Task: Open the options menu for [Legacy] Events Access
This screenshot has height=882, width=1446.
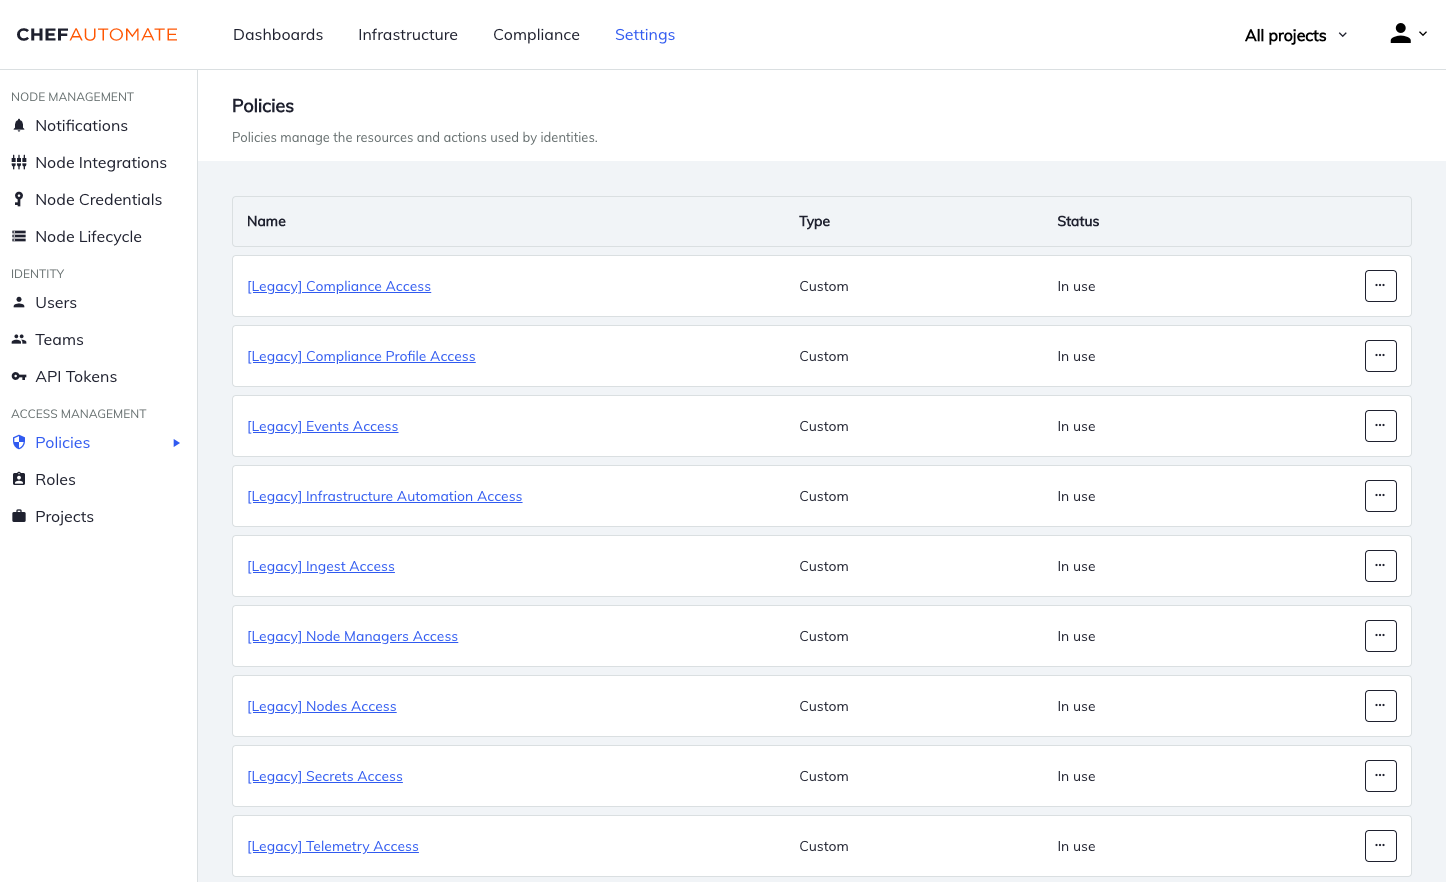Action: click(1380, 425)
